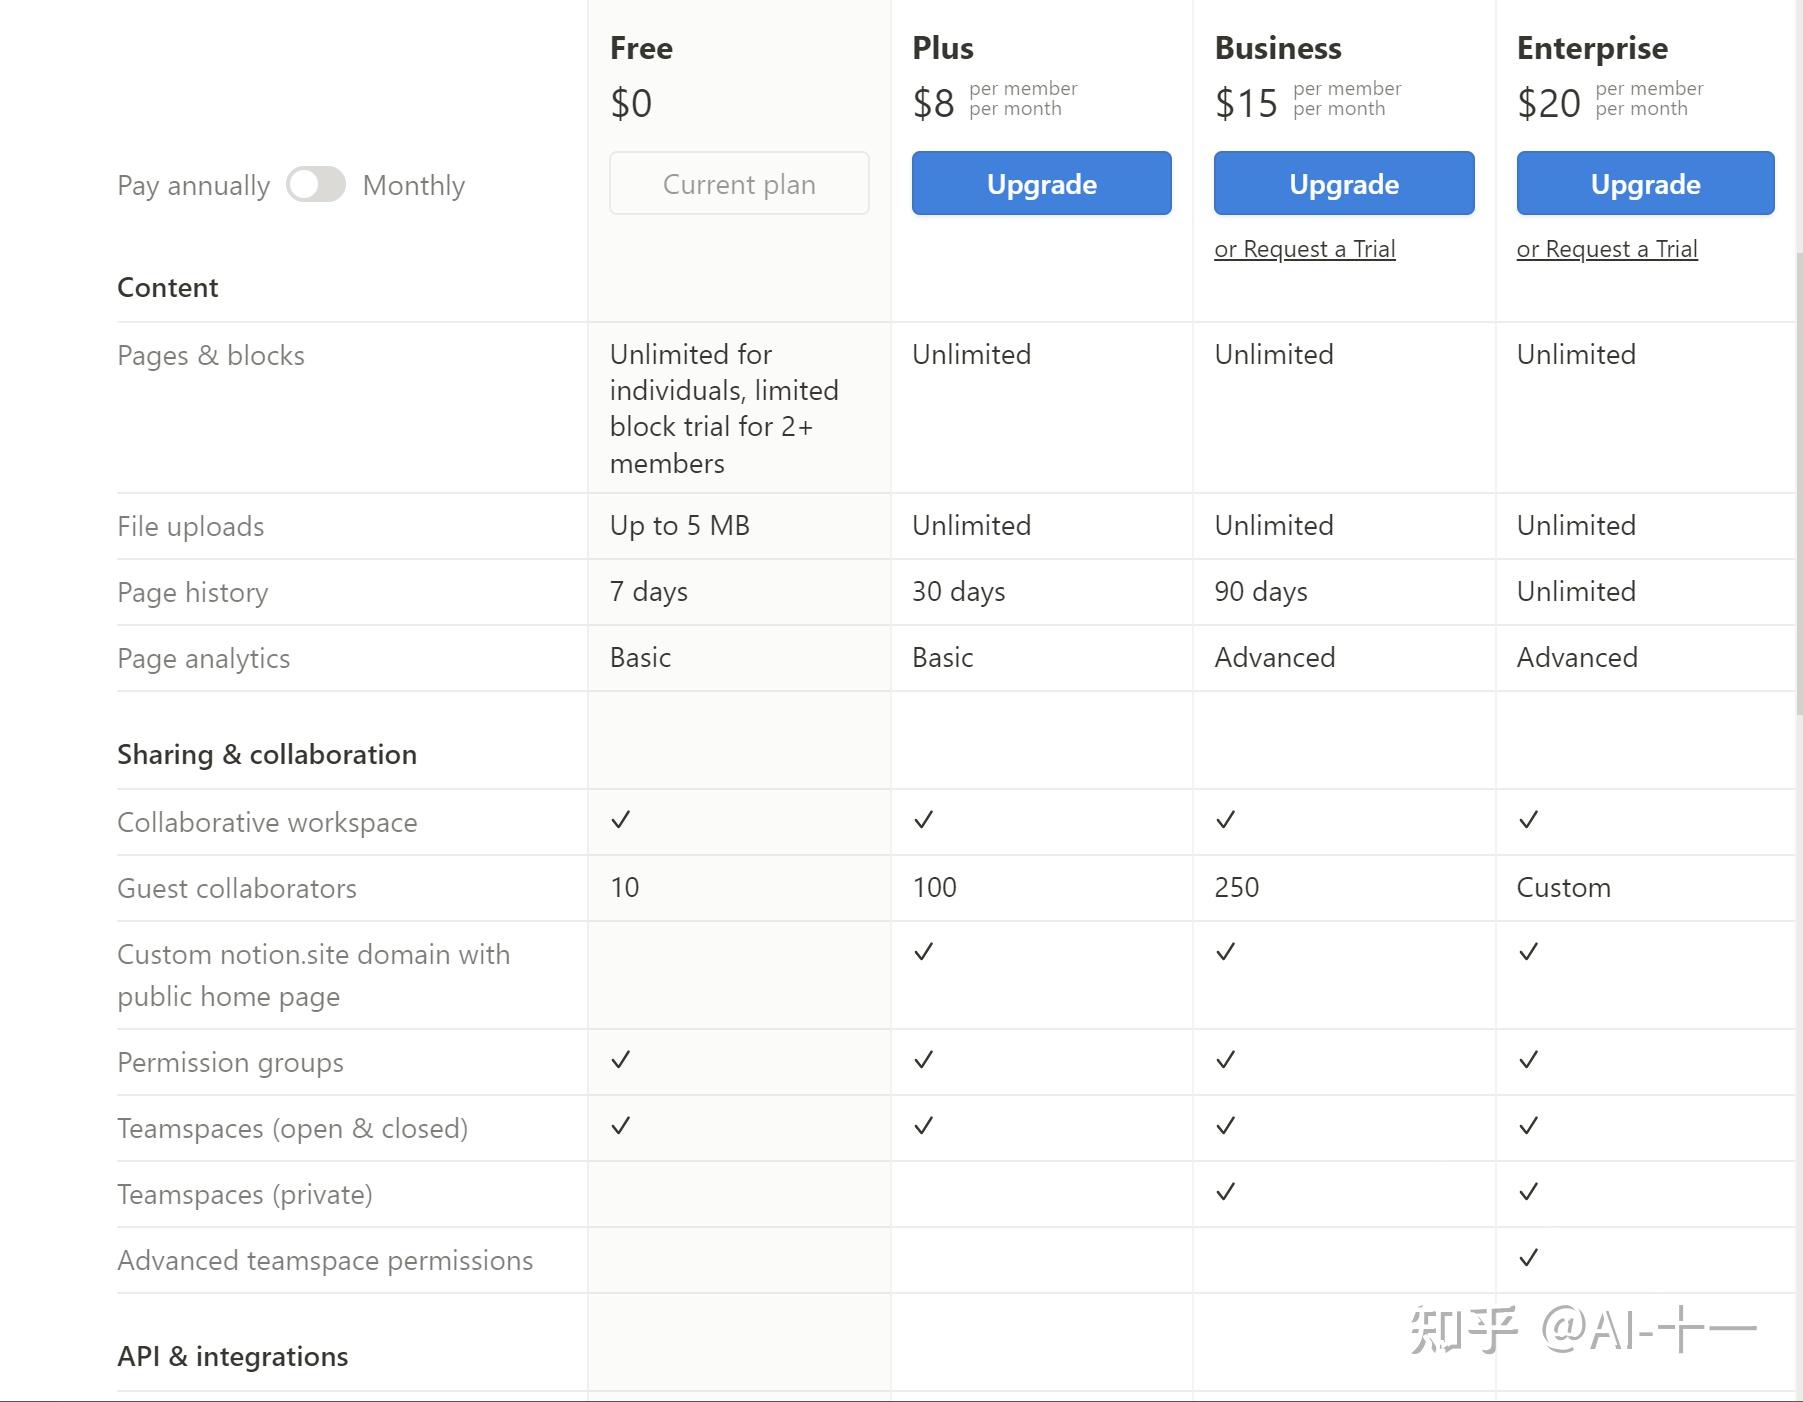This screenshot has width=1803, height=1402.
Task: Click the Upgrade button under Enterprise plan
Action: pos(1645,184)
